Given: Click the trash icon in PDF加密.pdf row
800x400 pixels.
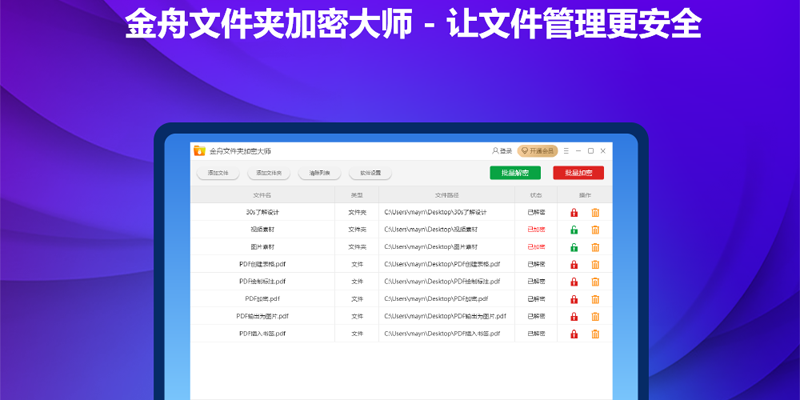Looking at the screenshot, I should click(x=595, y=299).
